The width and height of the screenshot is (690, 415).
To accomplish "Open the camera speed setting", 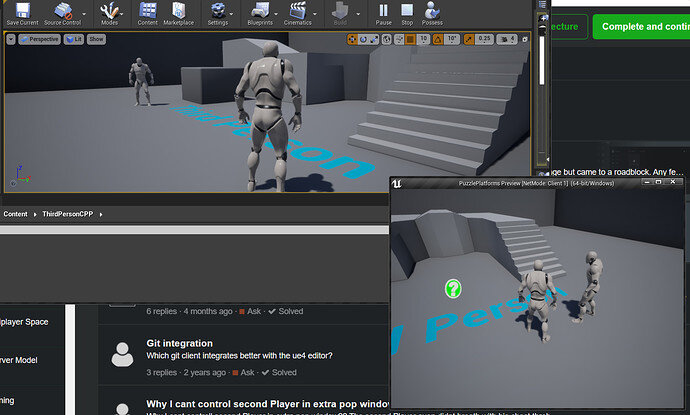I will pos(507,39).
